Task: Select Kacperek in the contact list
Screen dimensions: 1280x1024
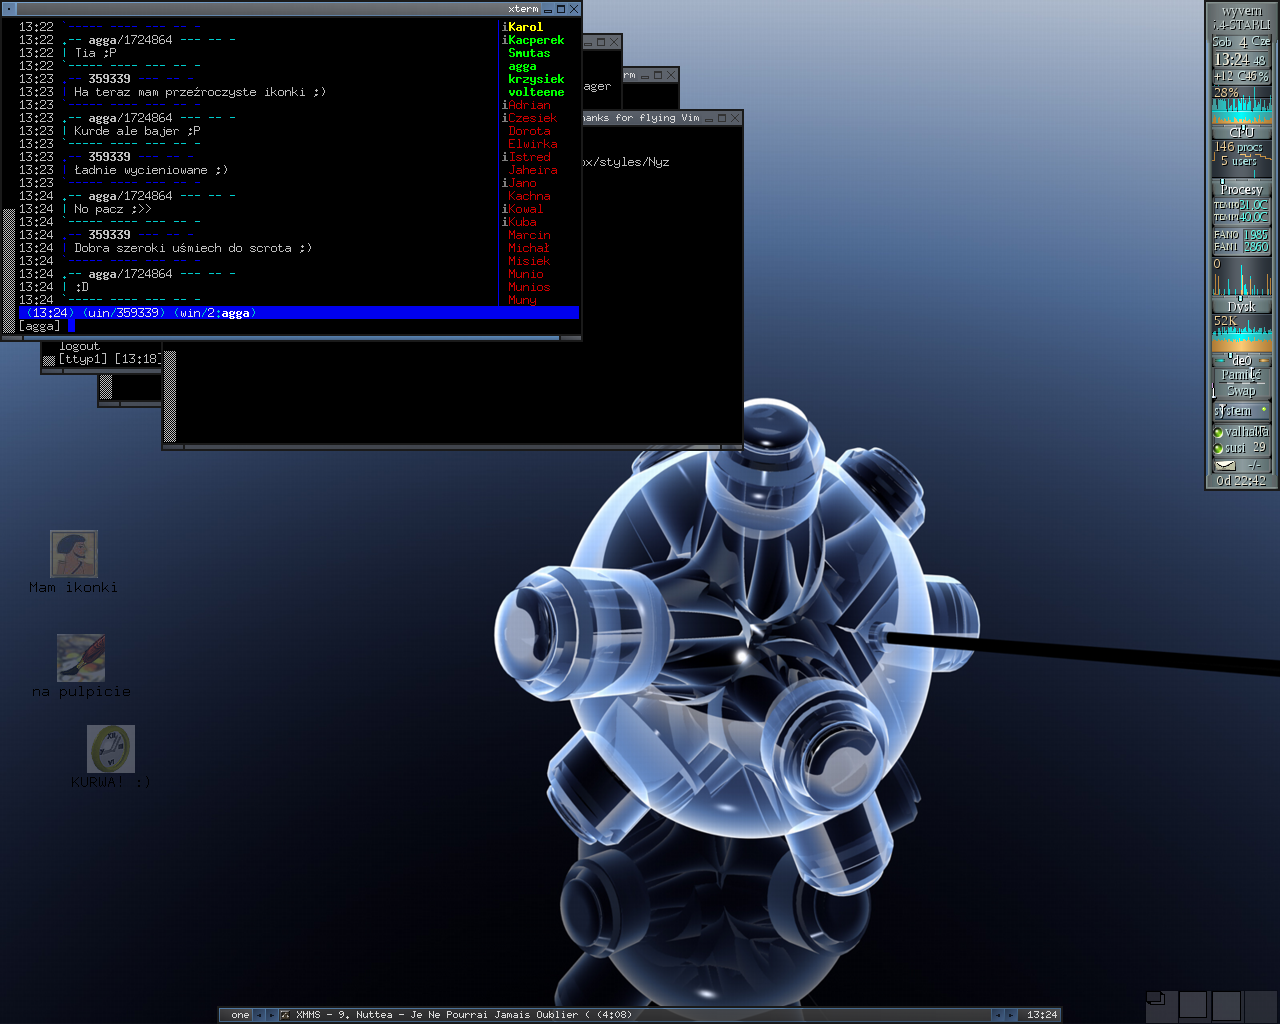Action: click(x=536, y=40)
